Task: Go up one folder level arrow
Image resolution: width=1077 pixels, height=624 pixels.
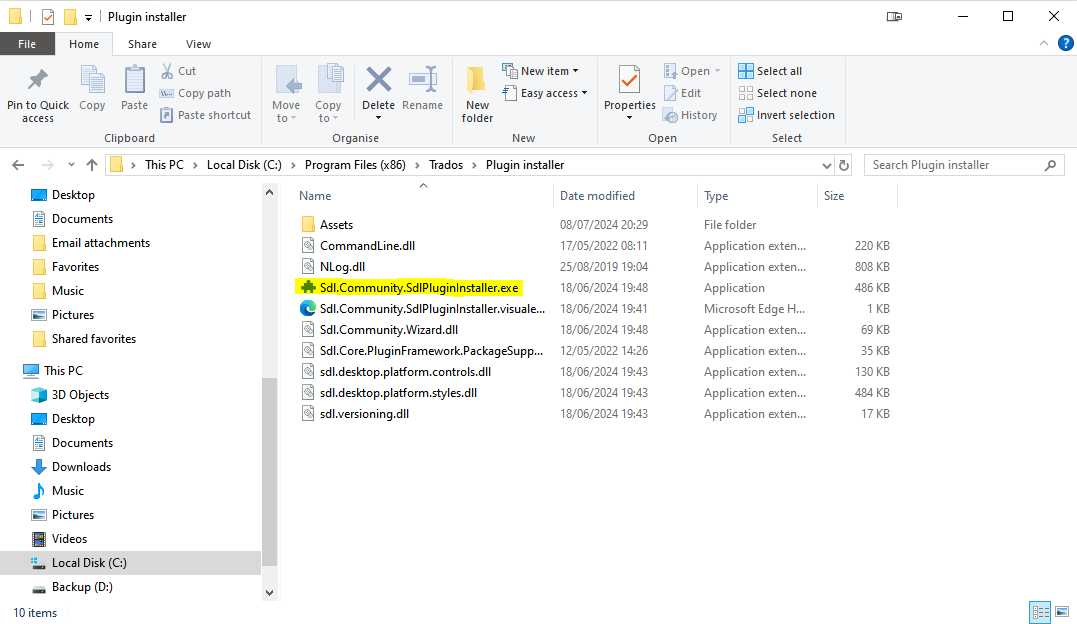Action: [x=92, y=165]
